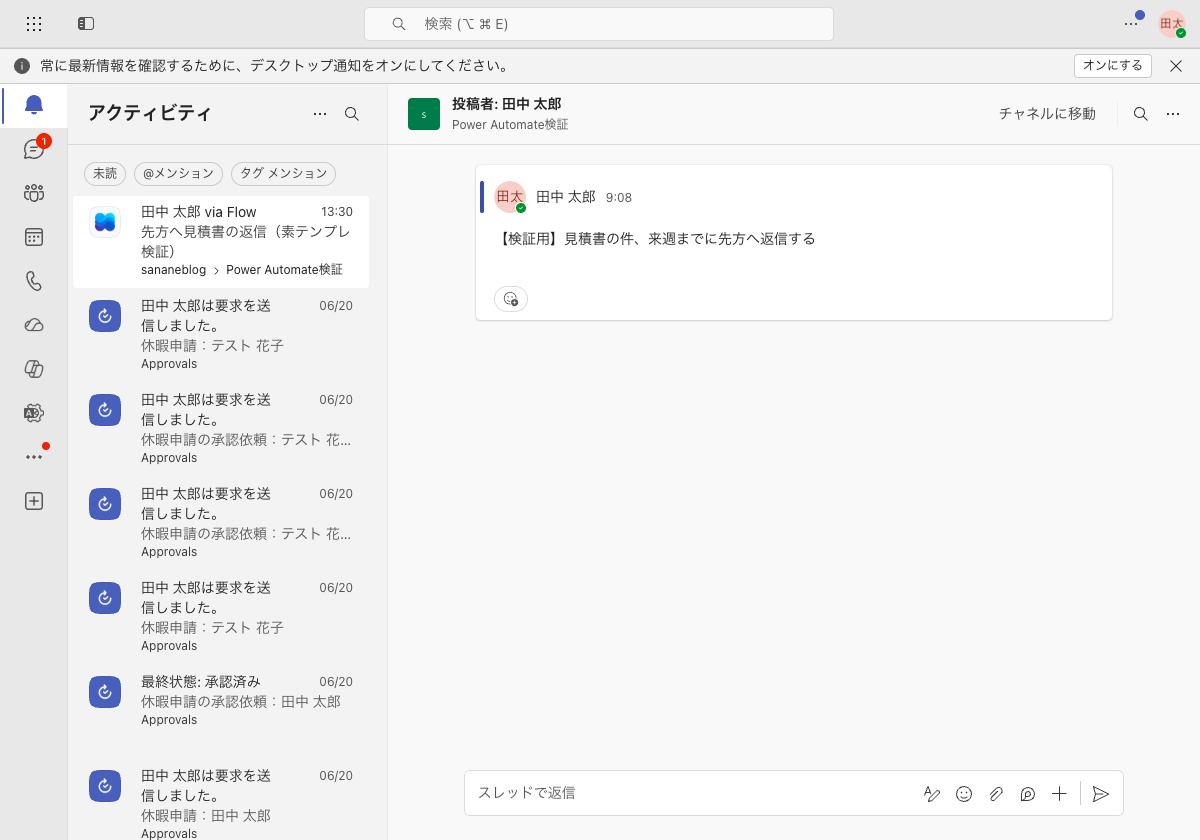Click the green s channel avatar in header
The height and width of the screenshot is (840, 1200).
click(424, 114)
